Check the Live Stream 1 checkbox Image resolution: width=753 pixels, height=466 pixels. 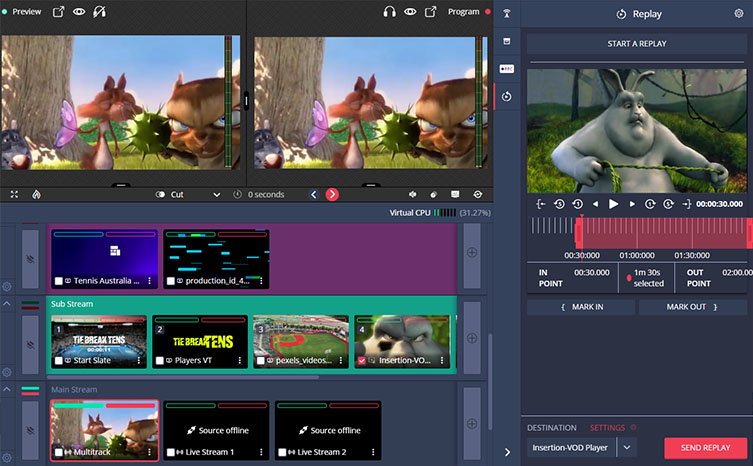pos(170,452)
